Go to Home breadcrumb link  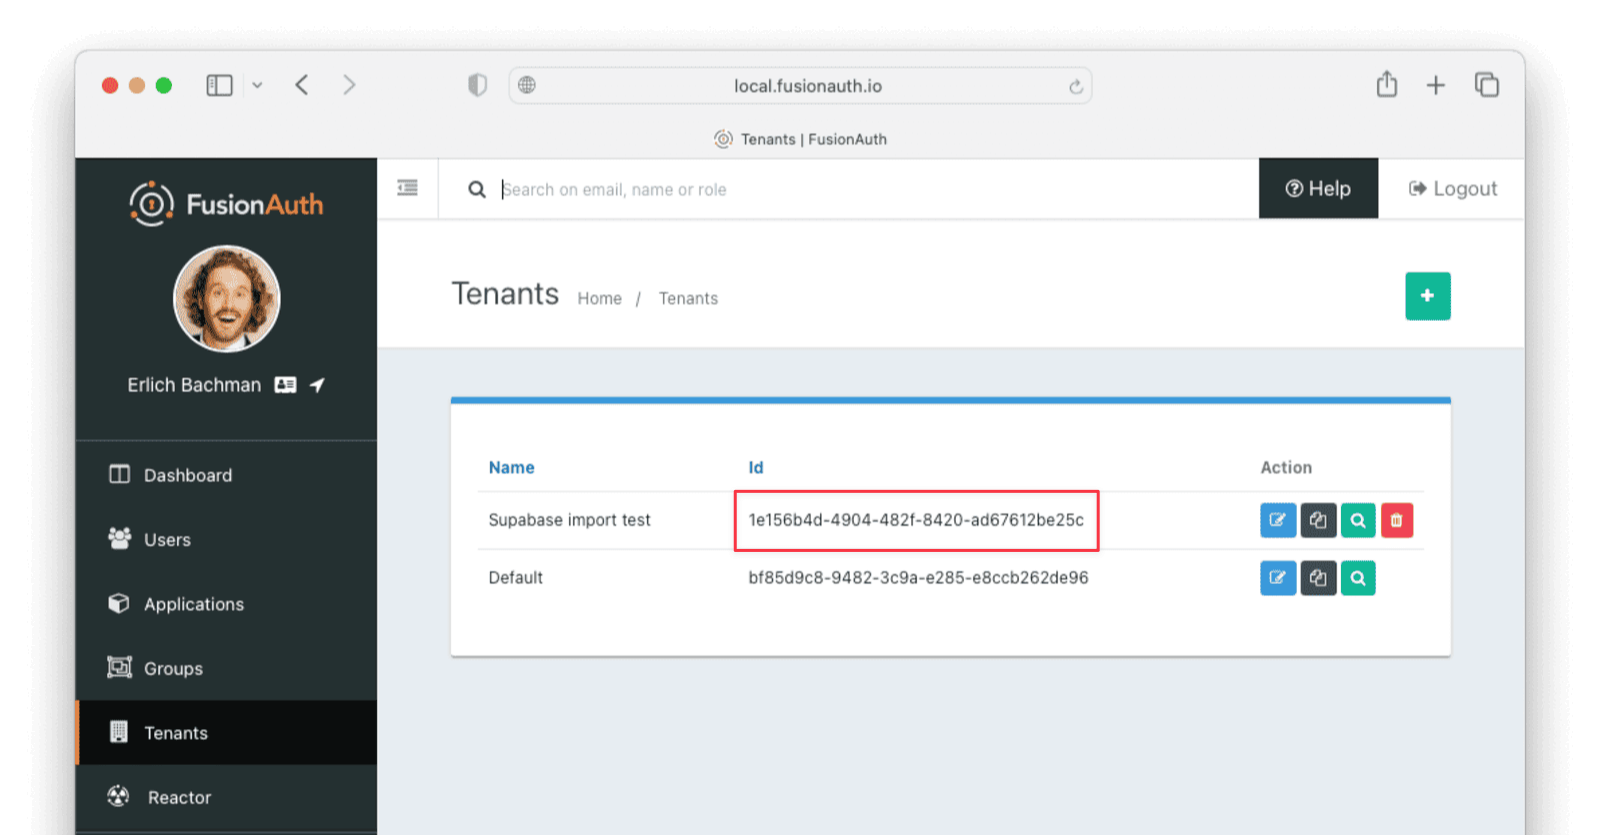[x=599, y=298]
